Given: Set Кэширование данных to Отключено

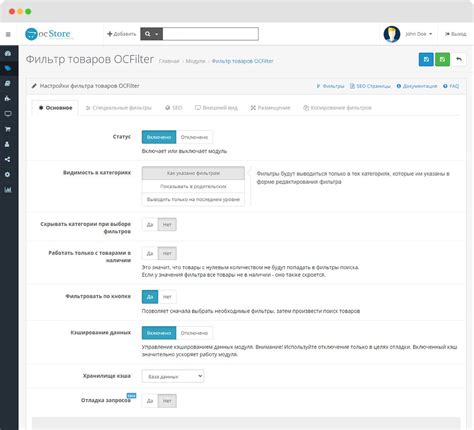Looking at the screenshot, I should click(194, 333).
